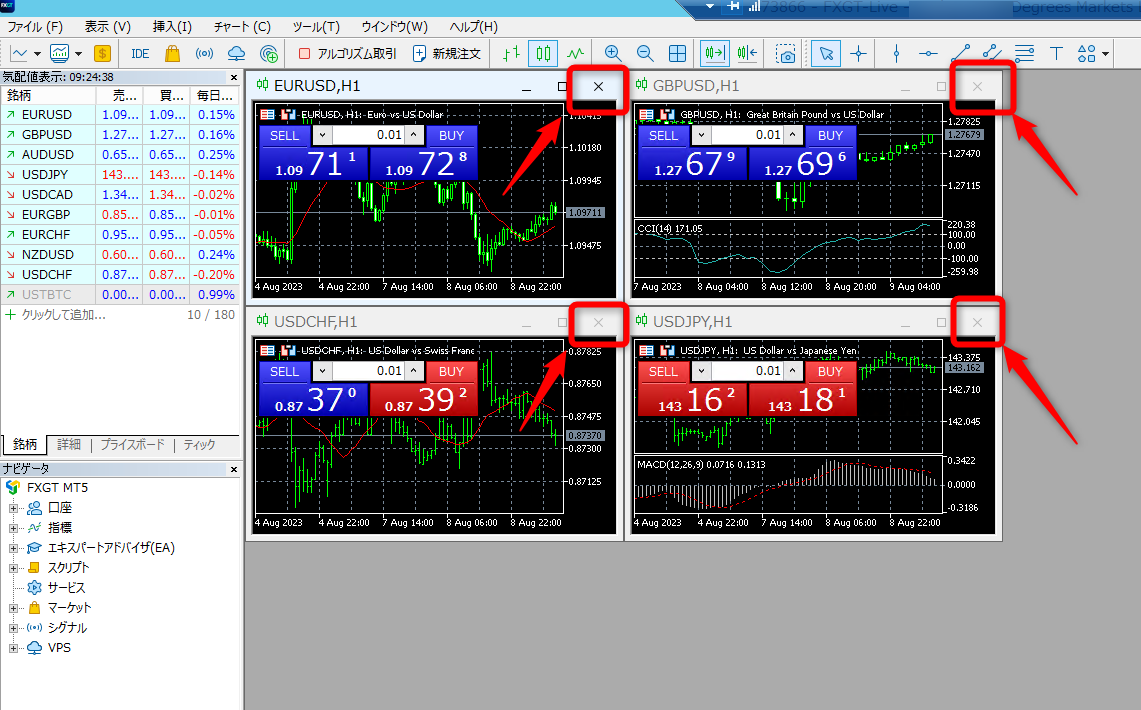Expand the 指標 node in Navigator

tap(13, 528)
